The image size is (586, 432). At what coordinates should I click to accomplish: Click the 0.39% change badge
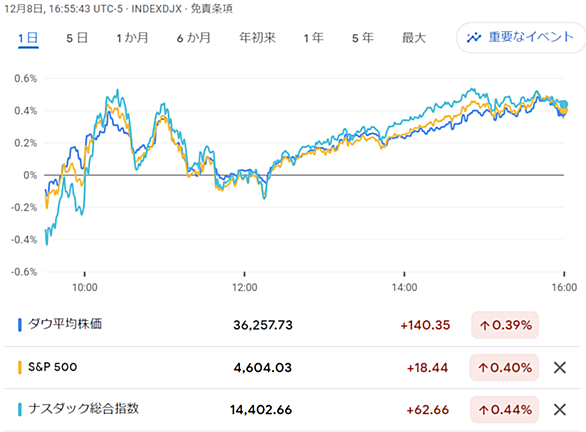505,325
